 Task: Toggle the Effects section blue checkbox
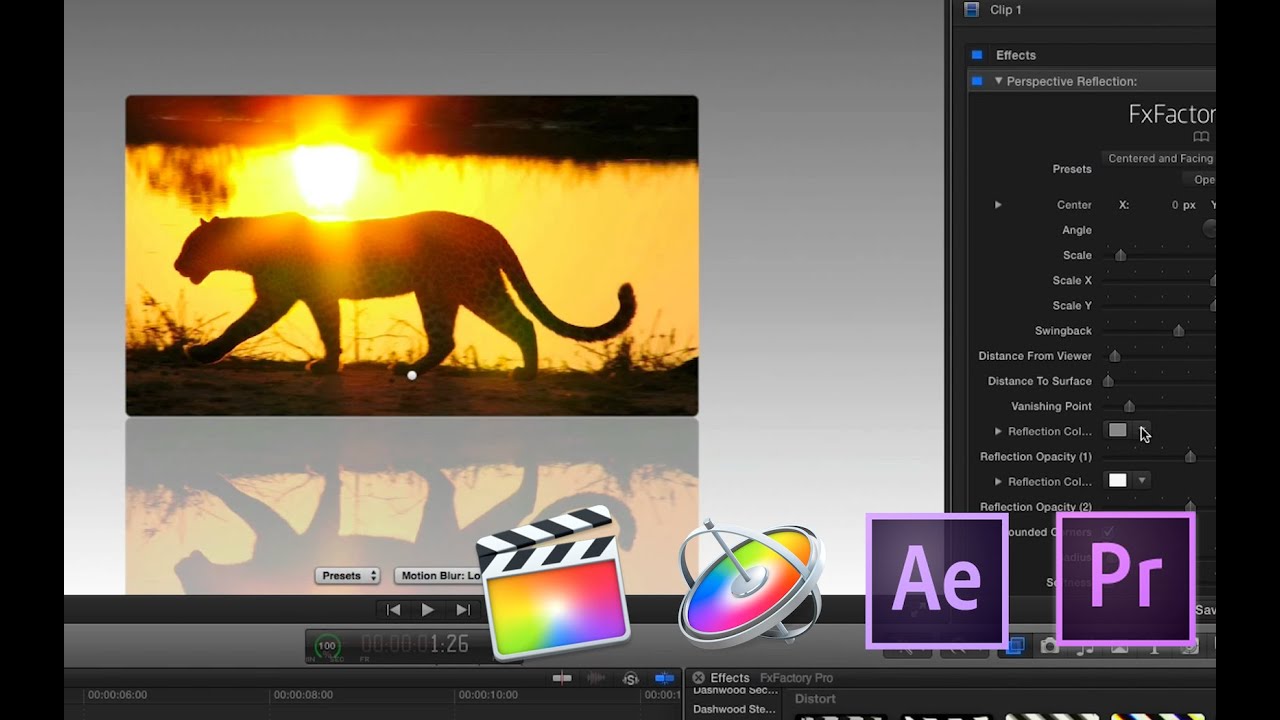coord(977,55)
